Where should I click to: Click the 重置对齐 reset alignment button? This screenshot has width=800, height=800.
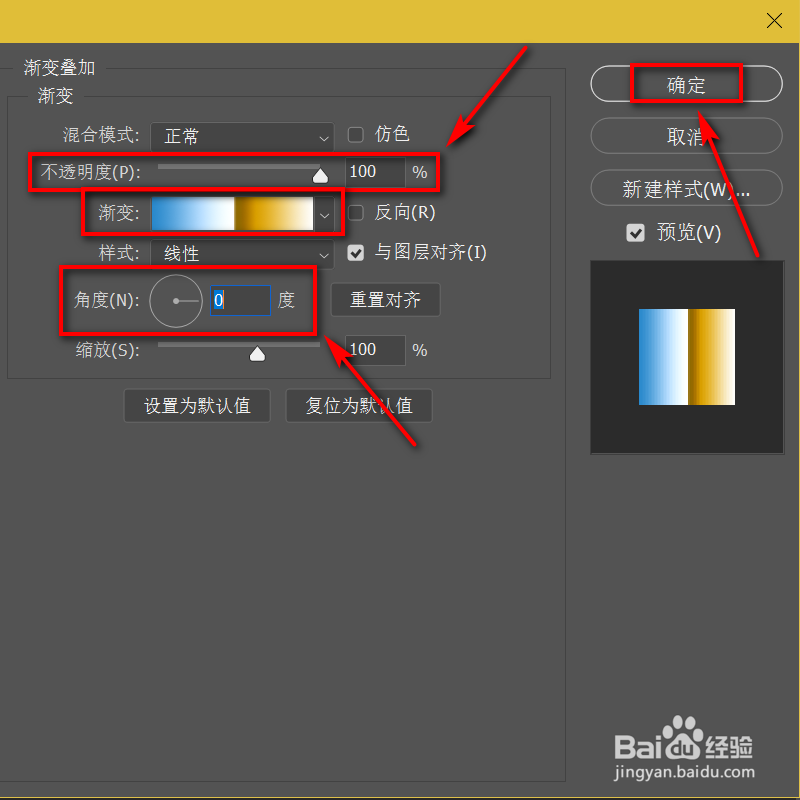386,300
